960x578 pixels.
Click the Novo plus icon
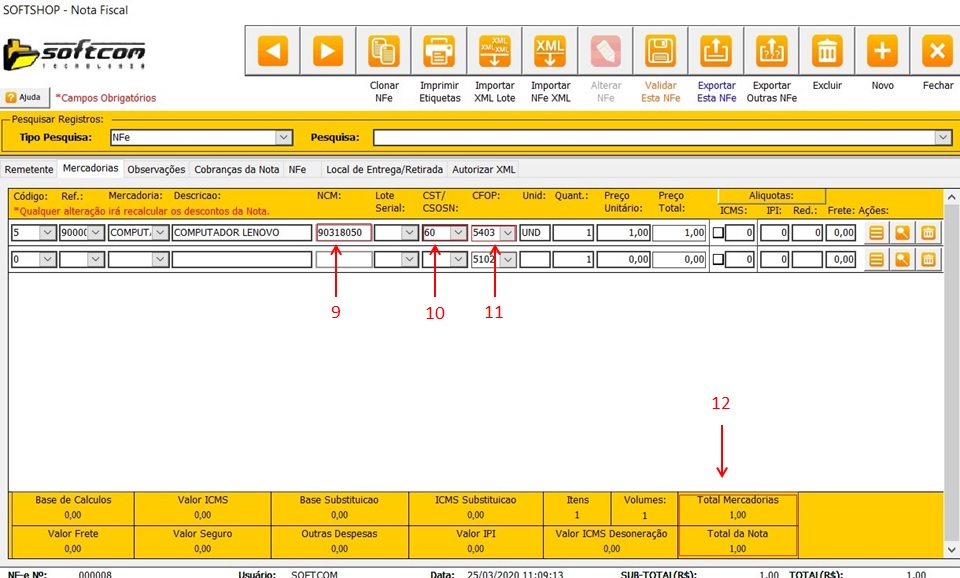coord(881,50)
